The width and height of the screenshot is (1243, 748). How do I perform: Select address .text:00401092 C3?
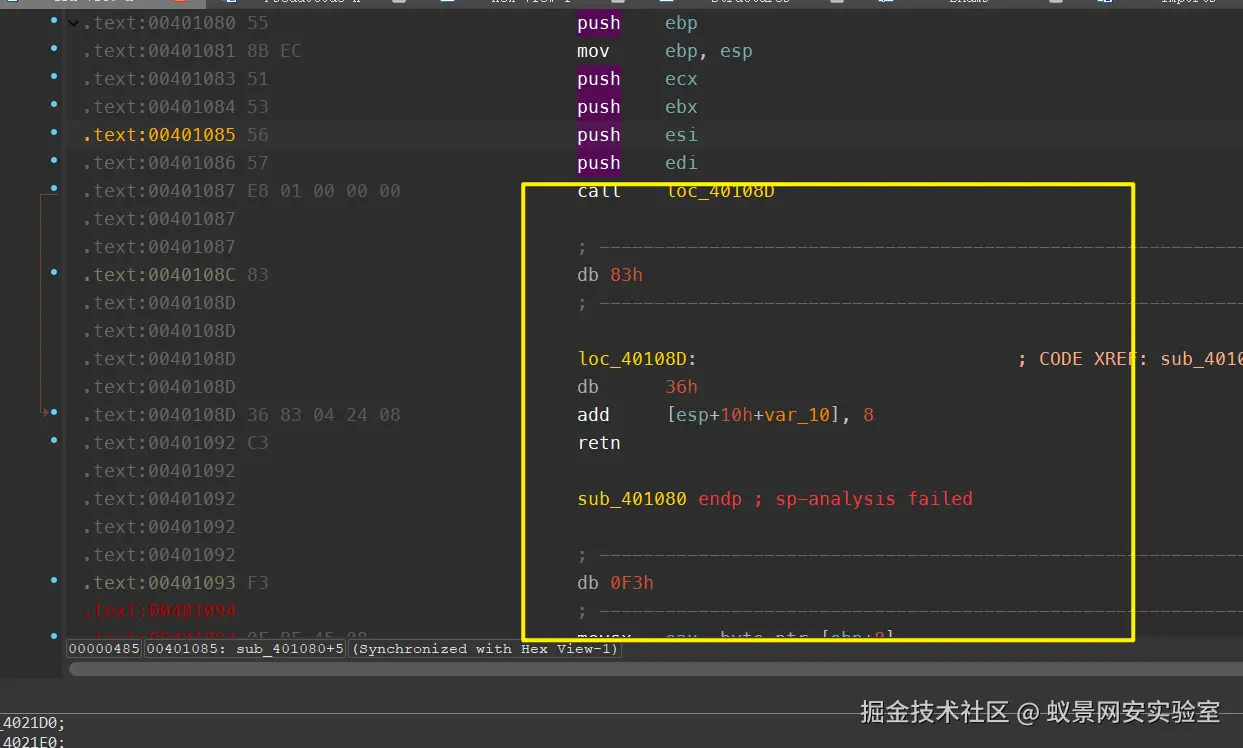coord(176,443)
